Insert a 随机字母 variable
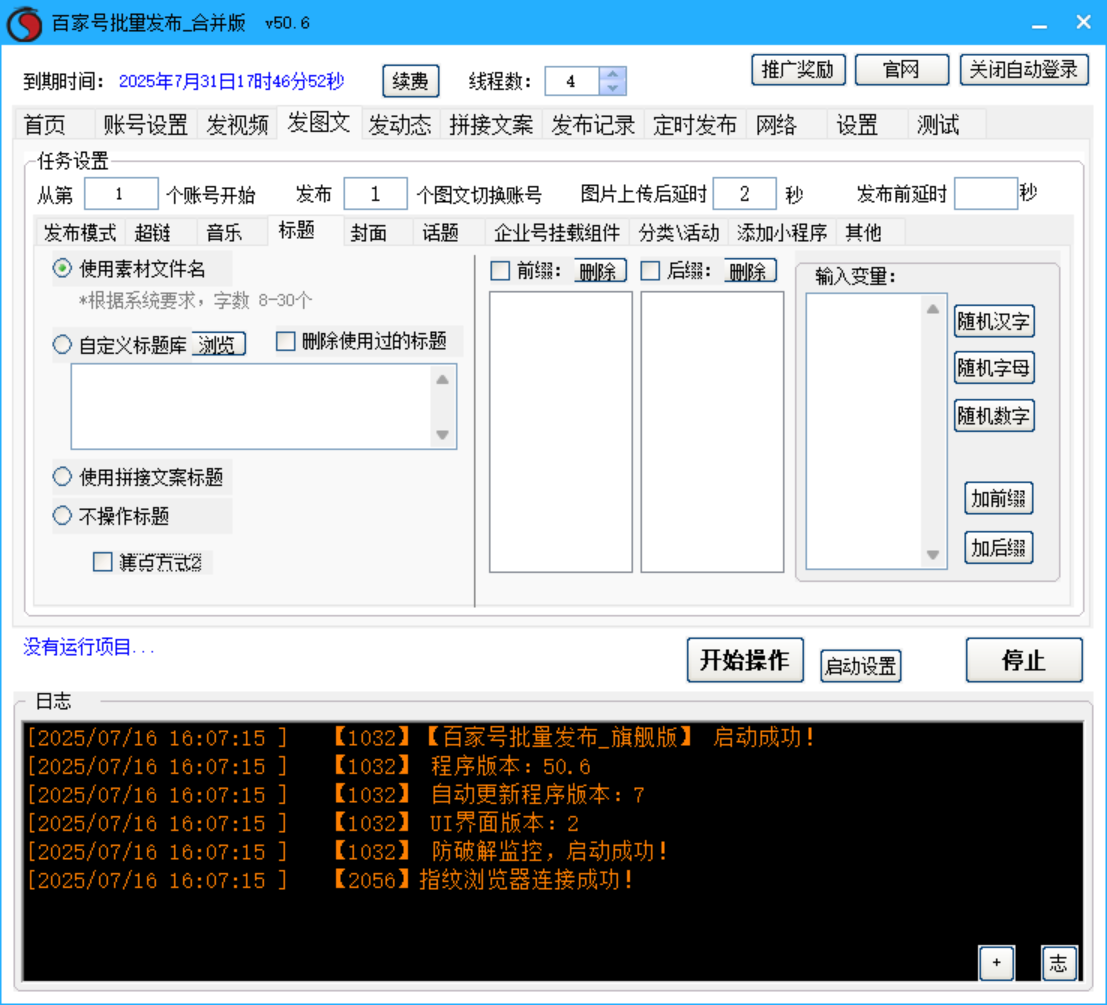 pos(993,368)
